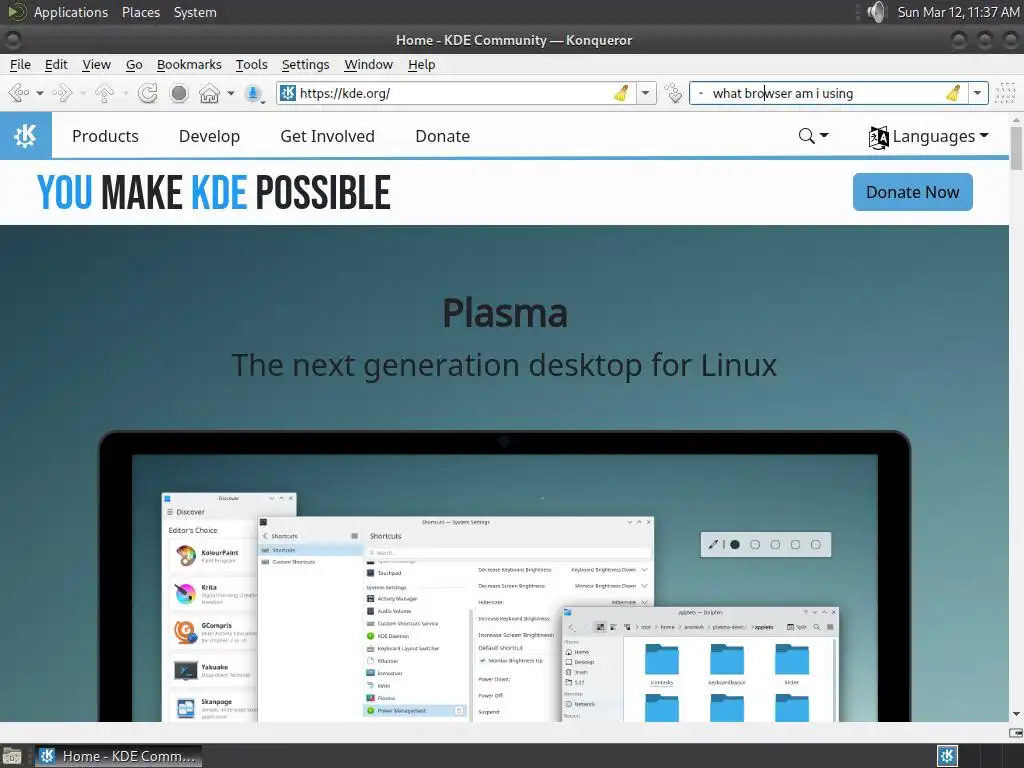Open the File menu
The image size is (1024, 768).
pyautogui.click(x=20, y=65)
